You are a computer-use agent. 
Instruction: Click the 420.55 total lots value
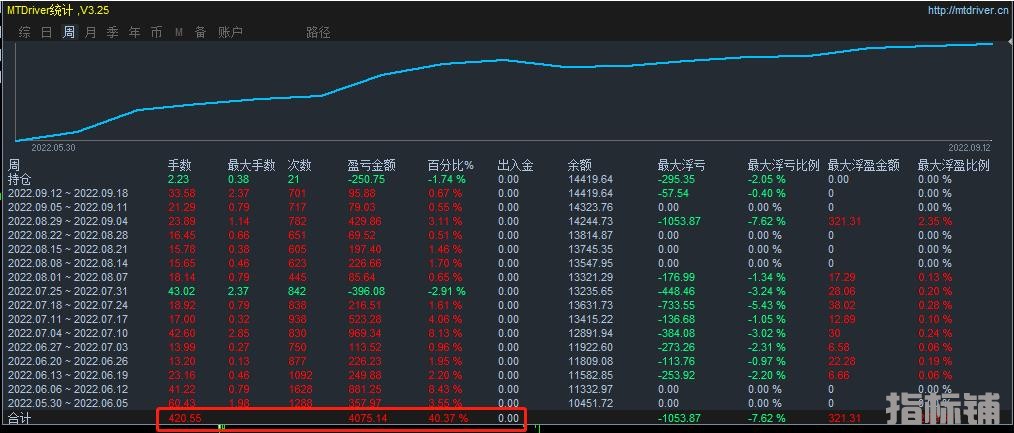coord(185,418)
